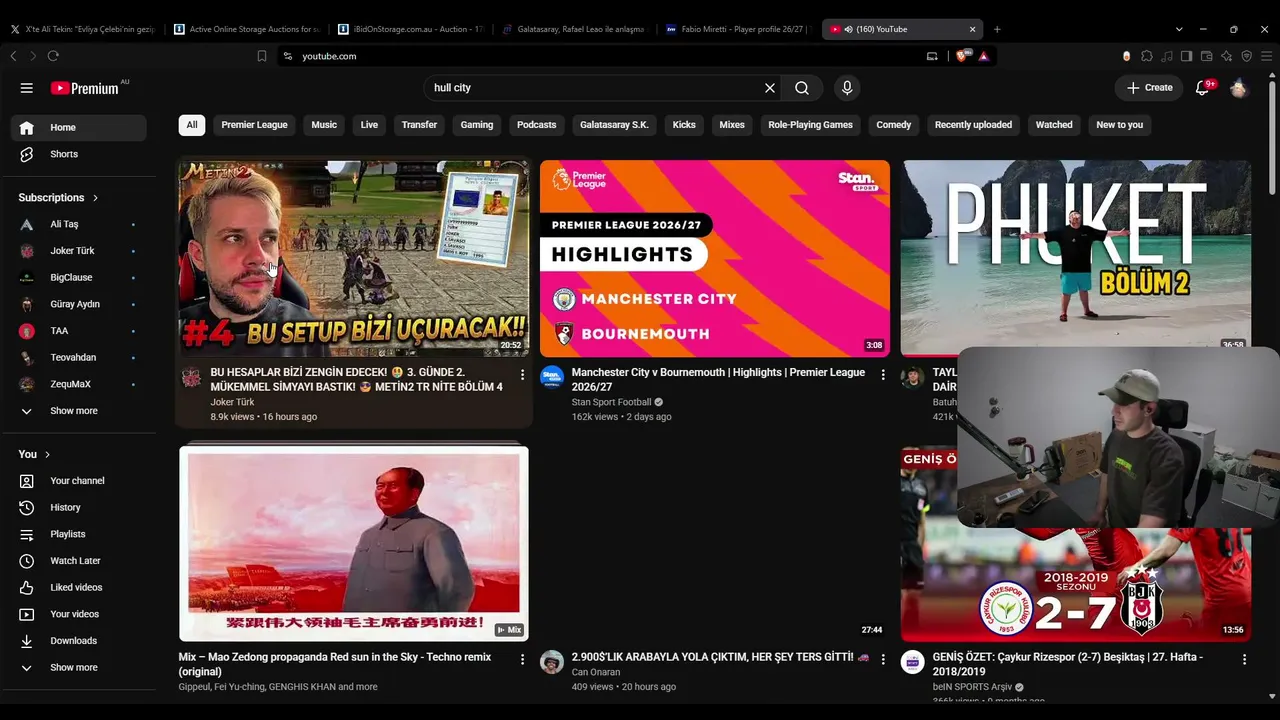Reload the page
1280x720 pixels.
click(x=53, y=56)
